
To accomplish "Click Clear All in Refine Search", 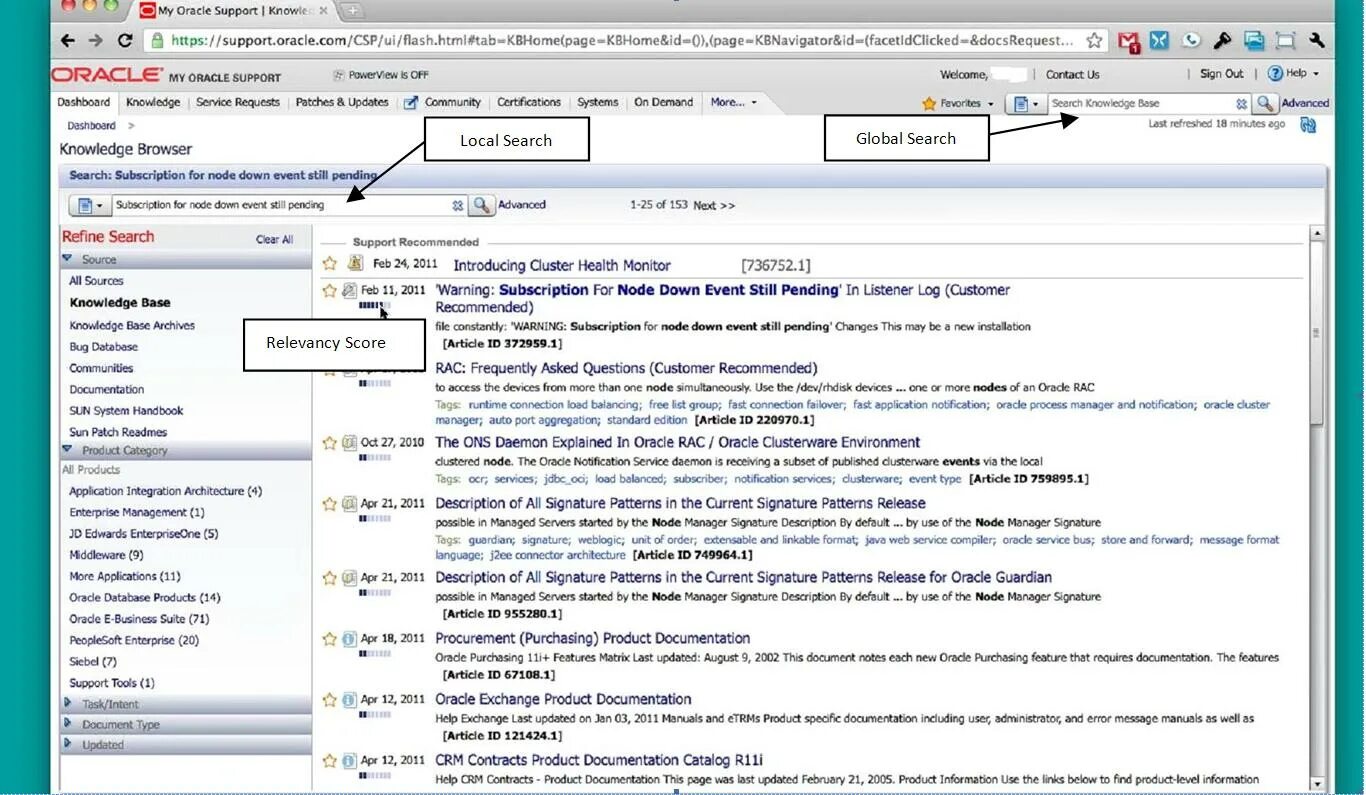I will (274, 239).
